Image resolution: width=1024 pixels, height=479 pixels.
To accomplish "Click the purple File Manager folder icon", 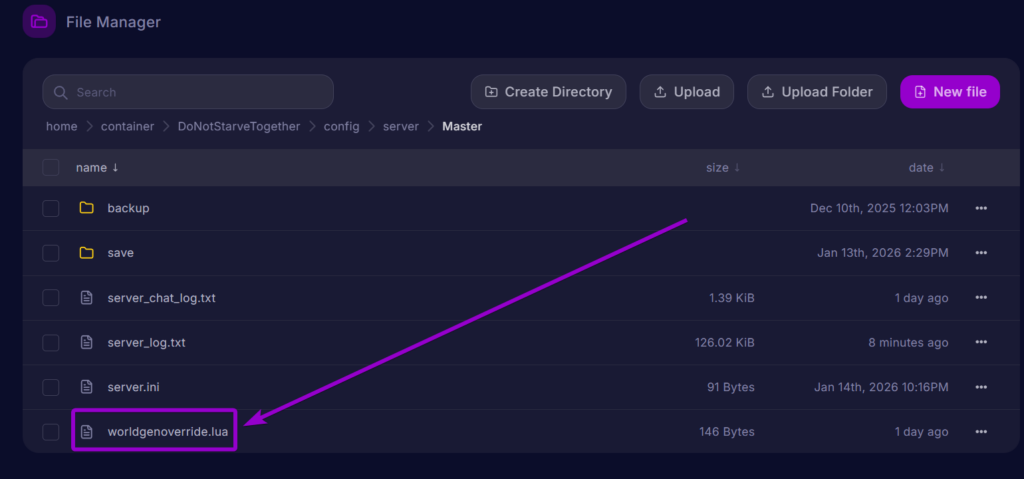I will [x=39, y=22].
